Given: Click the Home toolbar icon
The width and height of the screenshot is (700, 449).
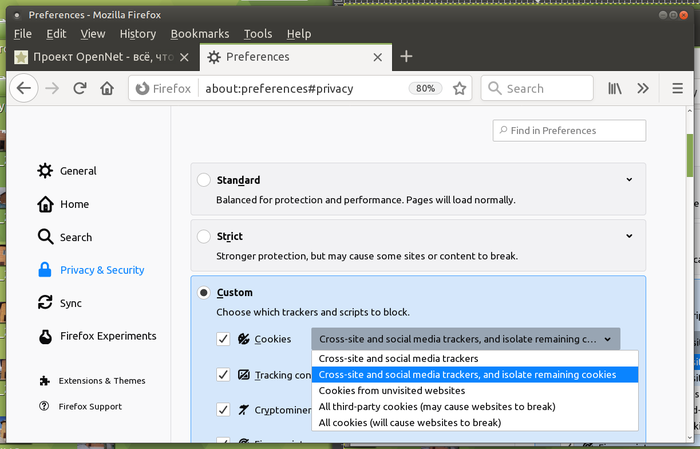Looking at the screenshot, I should tap(107, 88).
